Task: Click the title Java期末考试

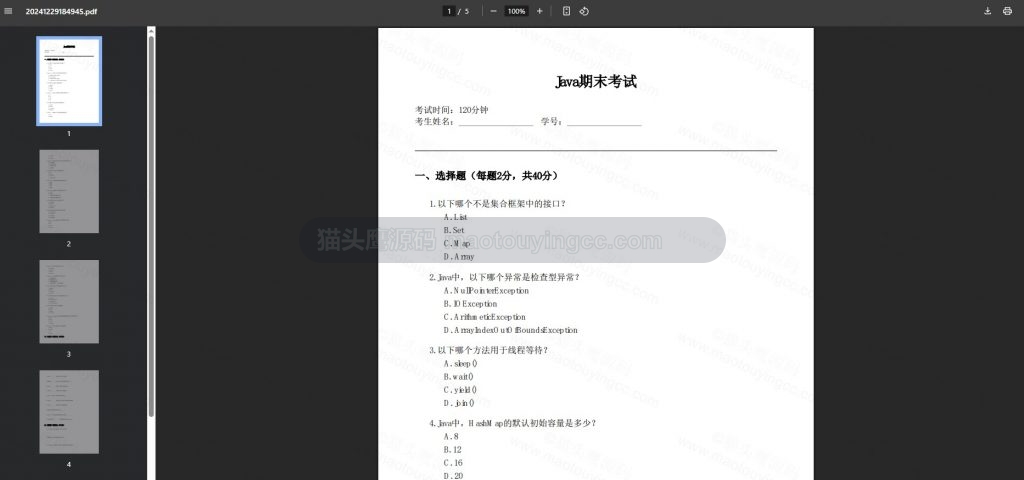Action: click(596, 82)
